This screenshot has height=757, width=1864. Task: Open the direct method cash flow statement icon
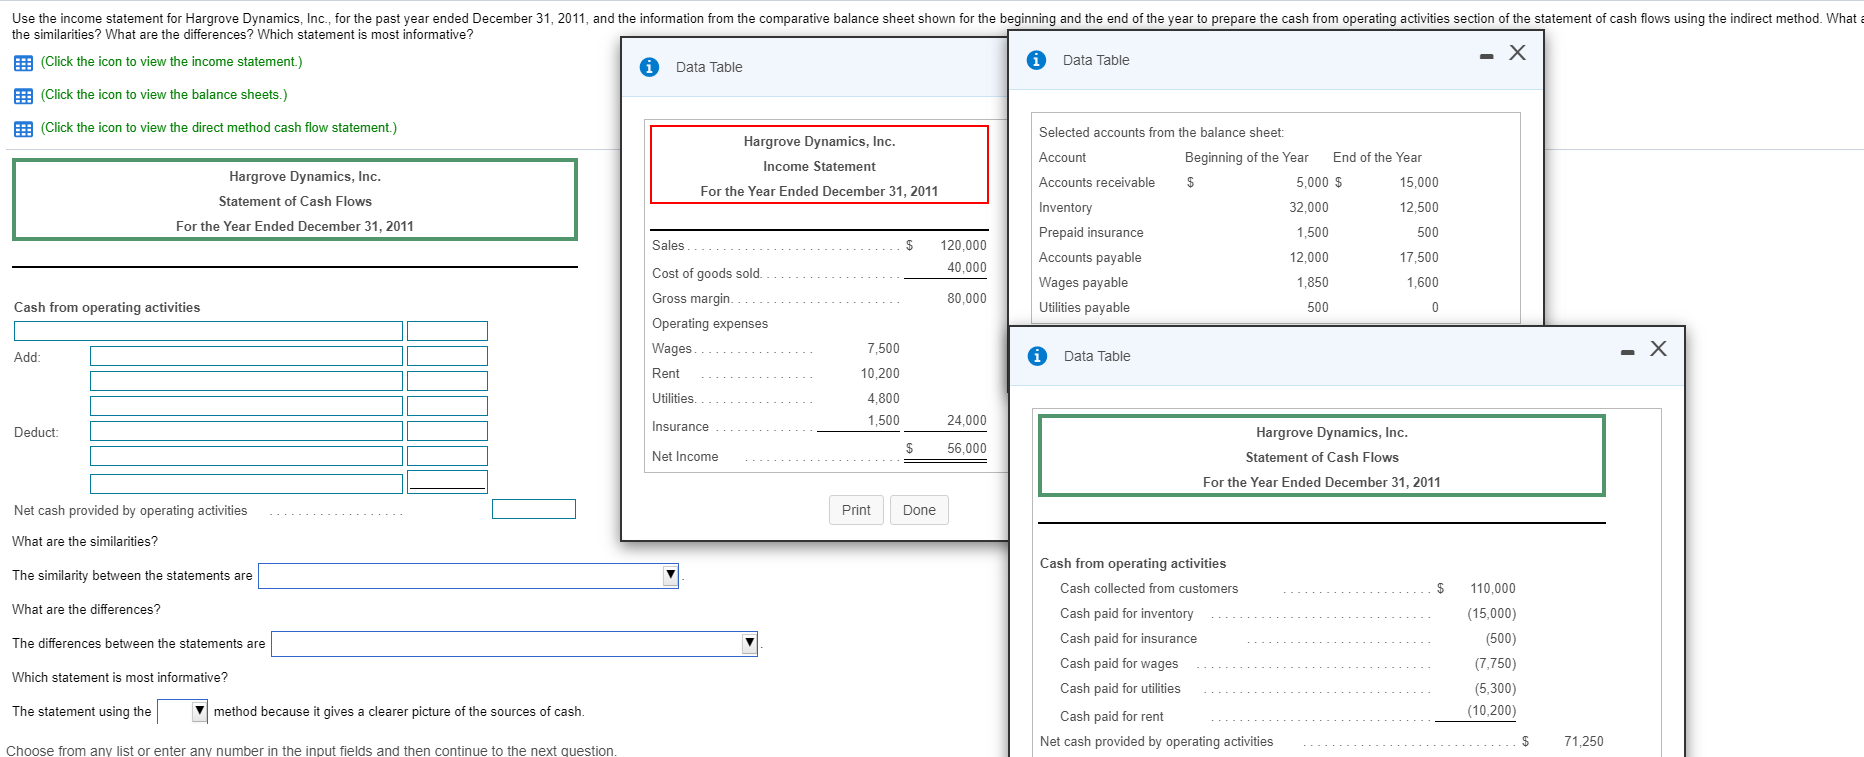point(23,129)
